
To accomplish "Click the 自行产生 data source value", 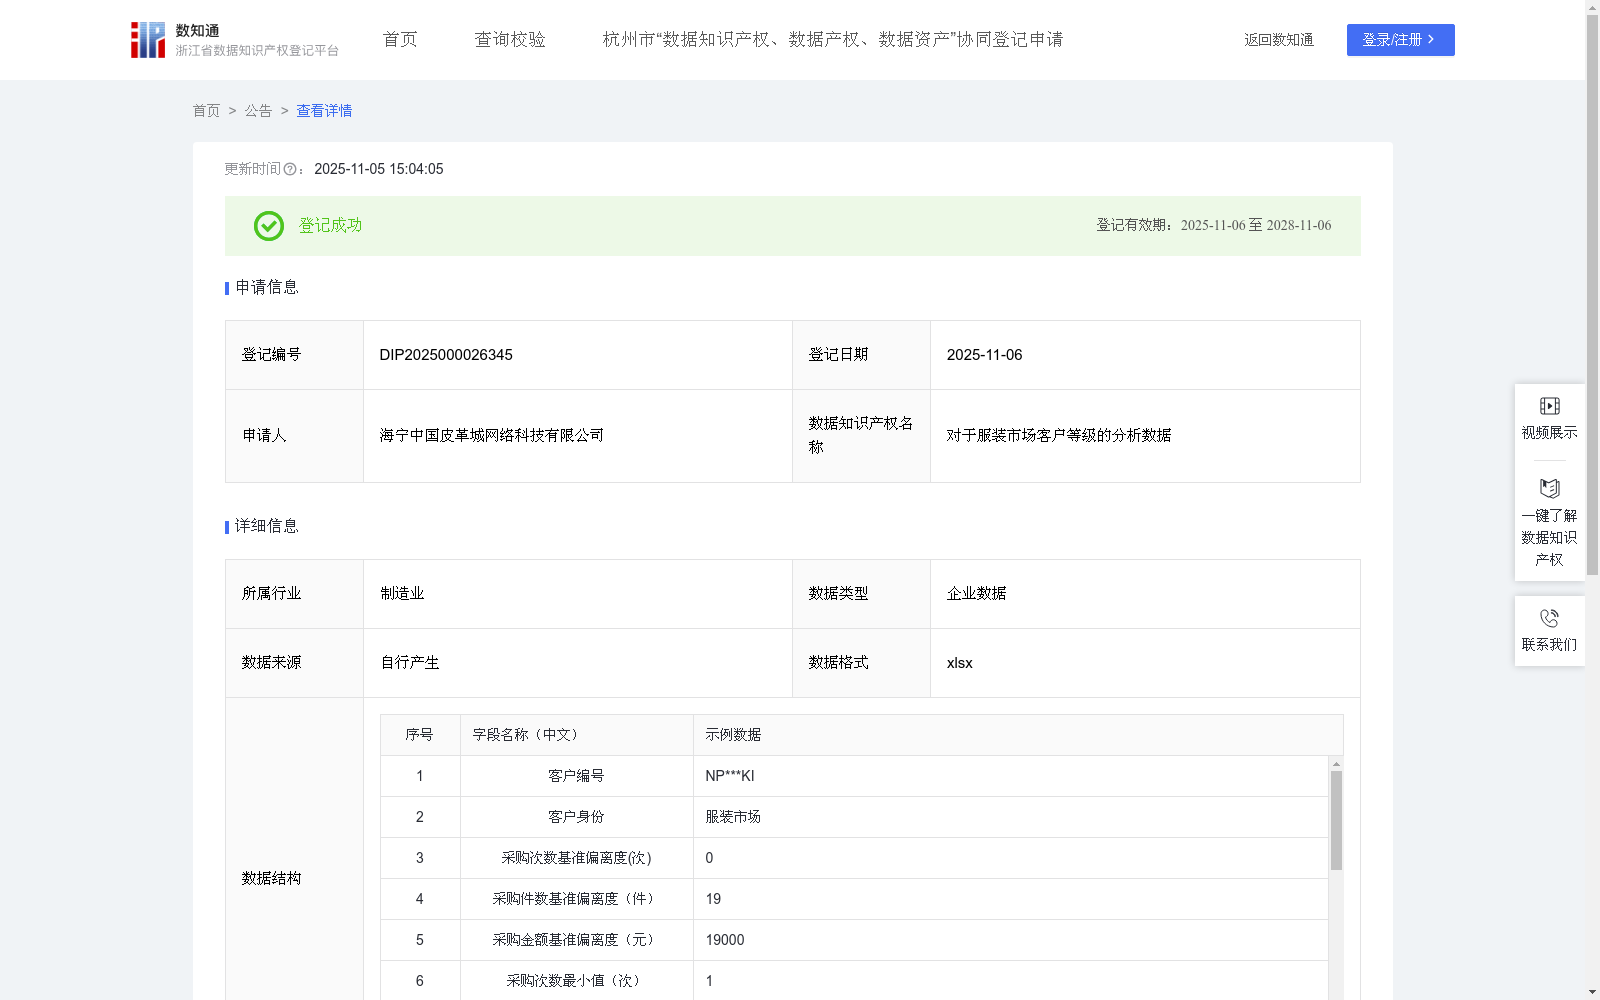I will (x=410, y=663).
